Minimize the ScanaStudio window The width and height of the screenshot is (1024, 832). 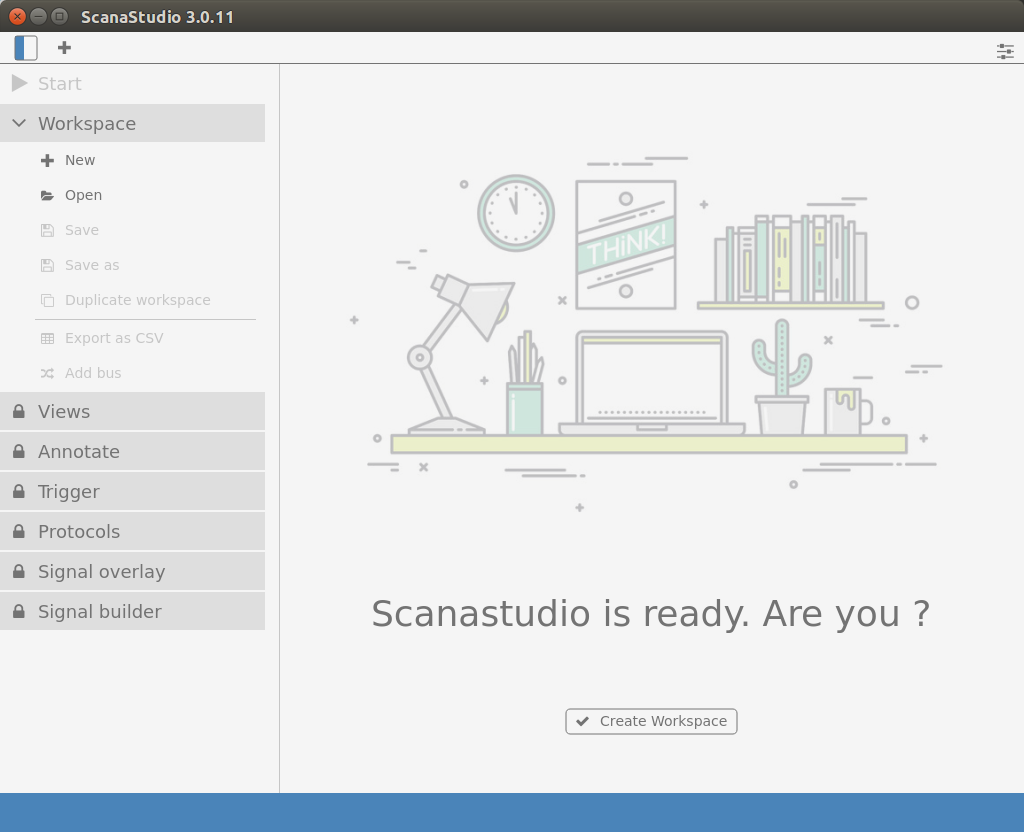pos(39,16)
